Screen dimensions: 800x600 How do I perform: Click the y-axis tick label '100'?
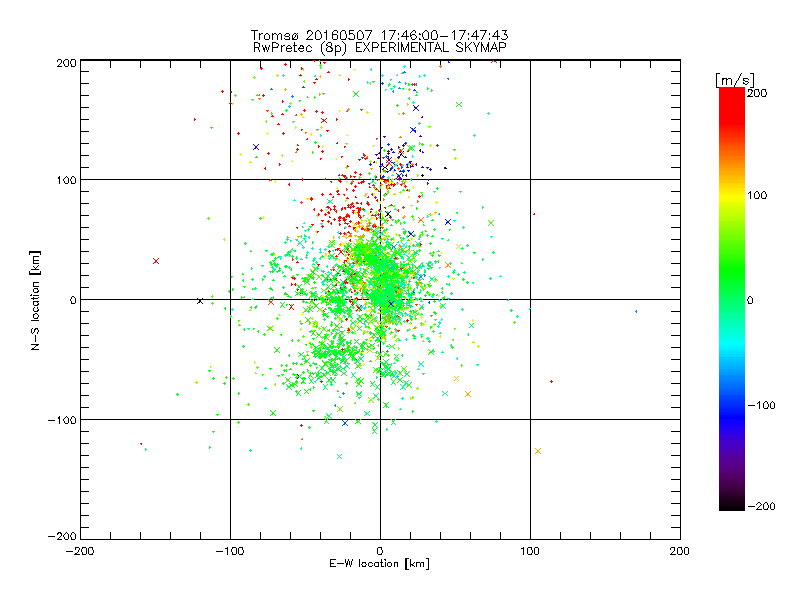point(66,181)
